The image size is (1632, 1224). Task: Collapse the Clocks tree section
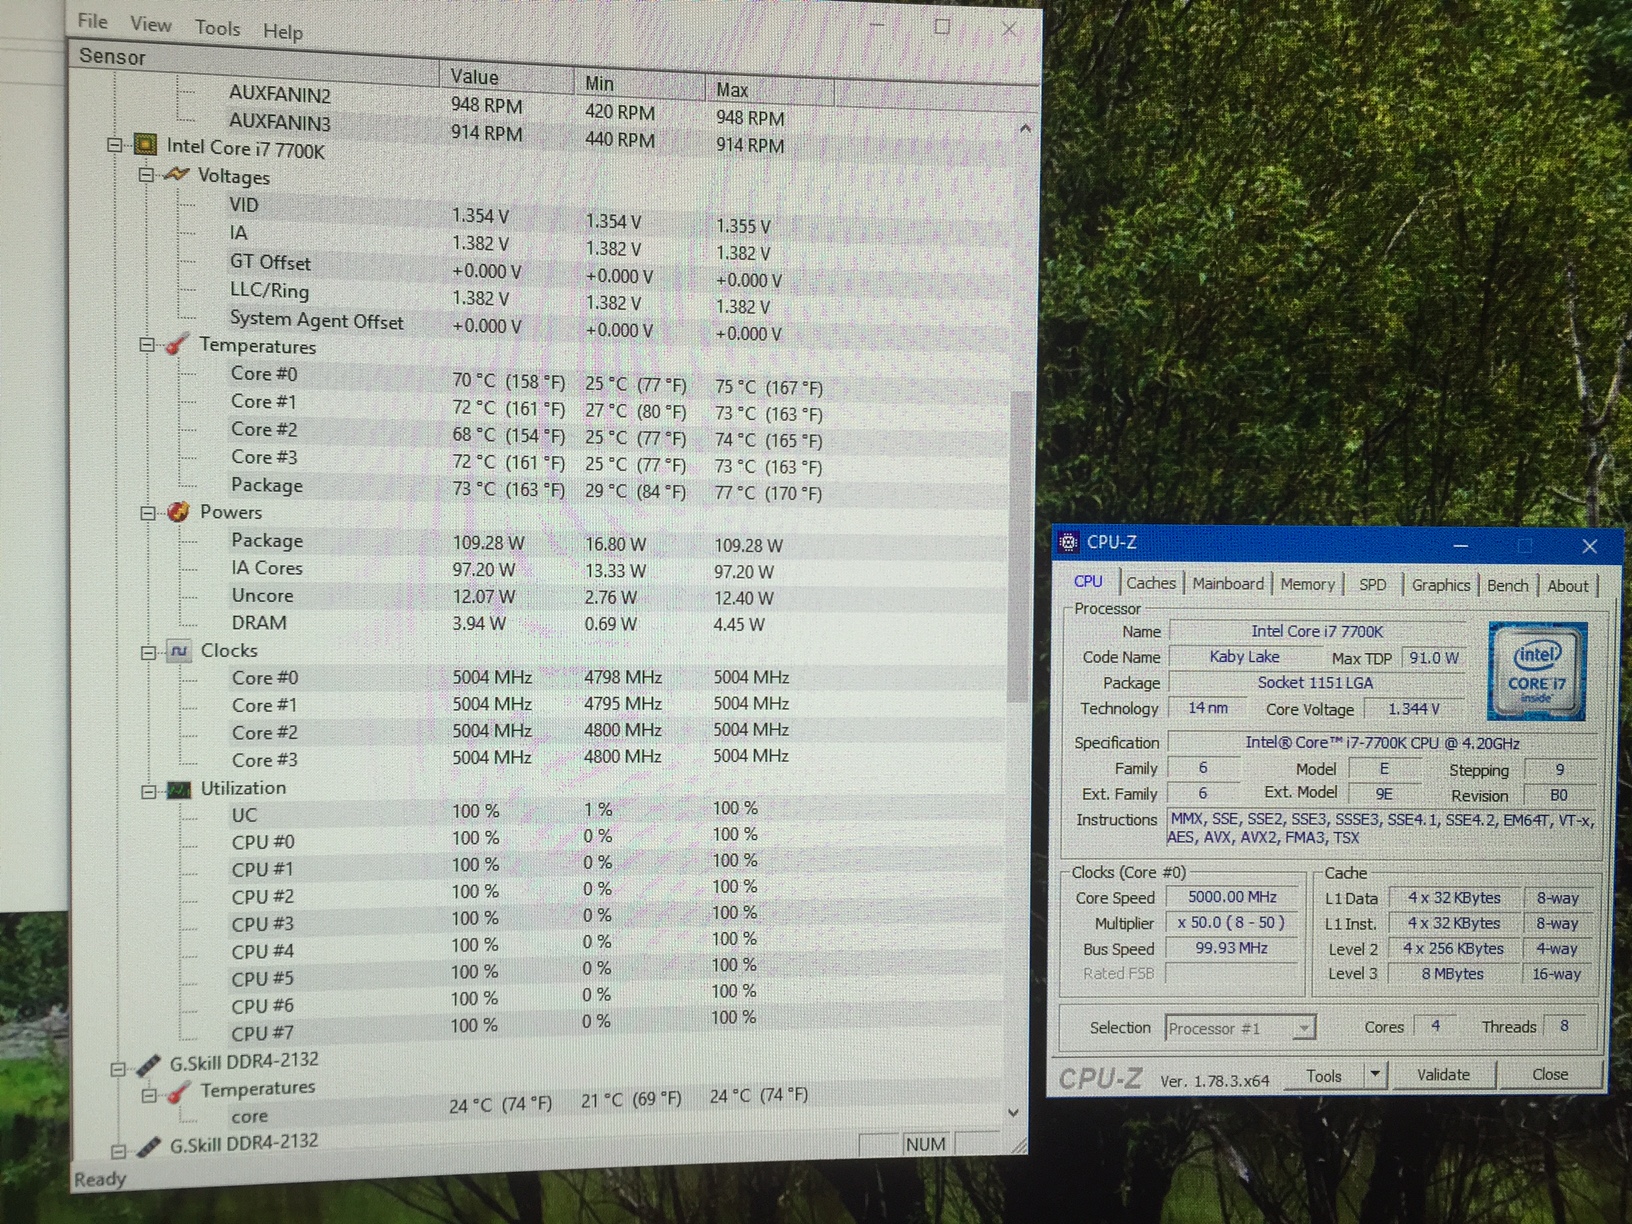(148, 652)
